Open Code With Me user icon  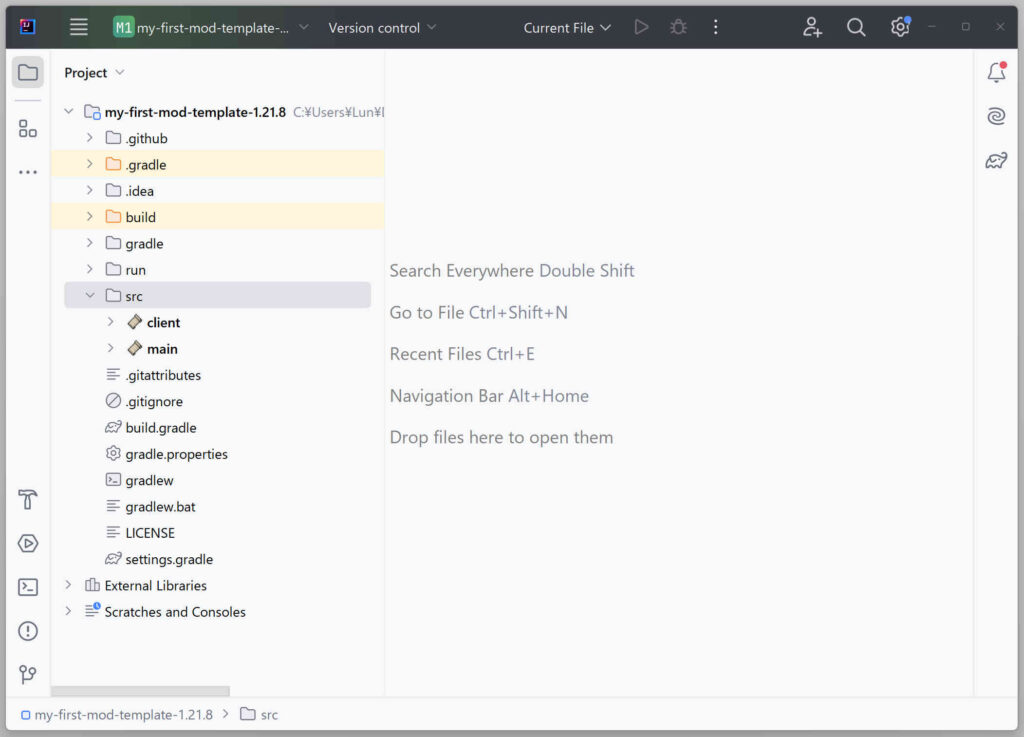(812, 27)
